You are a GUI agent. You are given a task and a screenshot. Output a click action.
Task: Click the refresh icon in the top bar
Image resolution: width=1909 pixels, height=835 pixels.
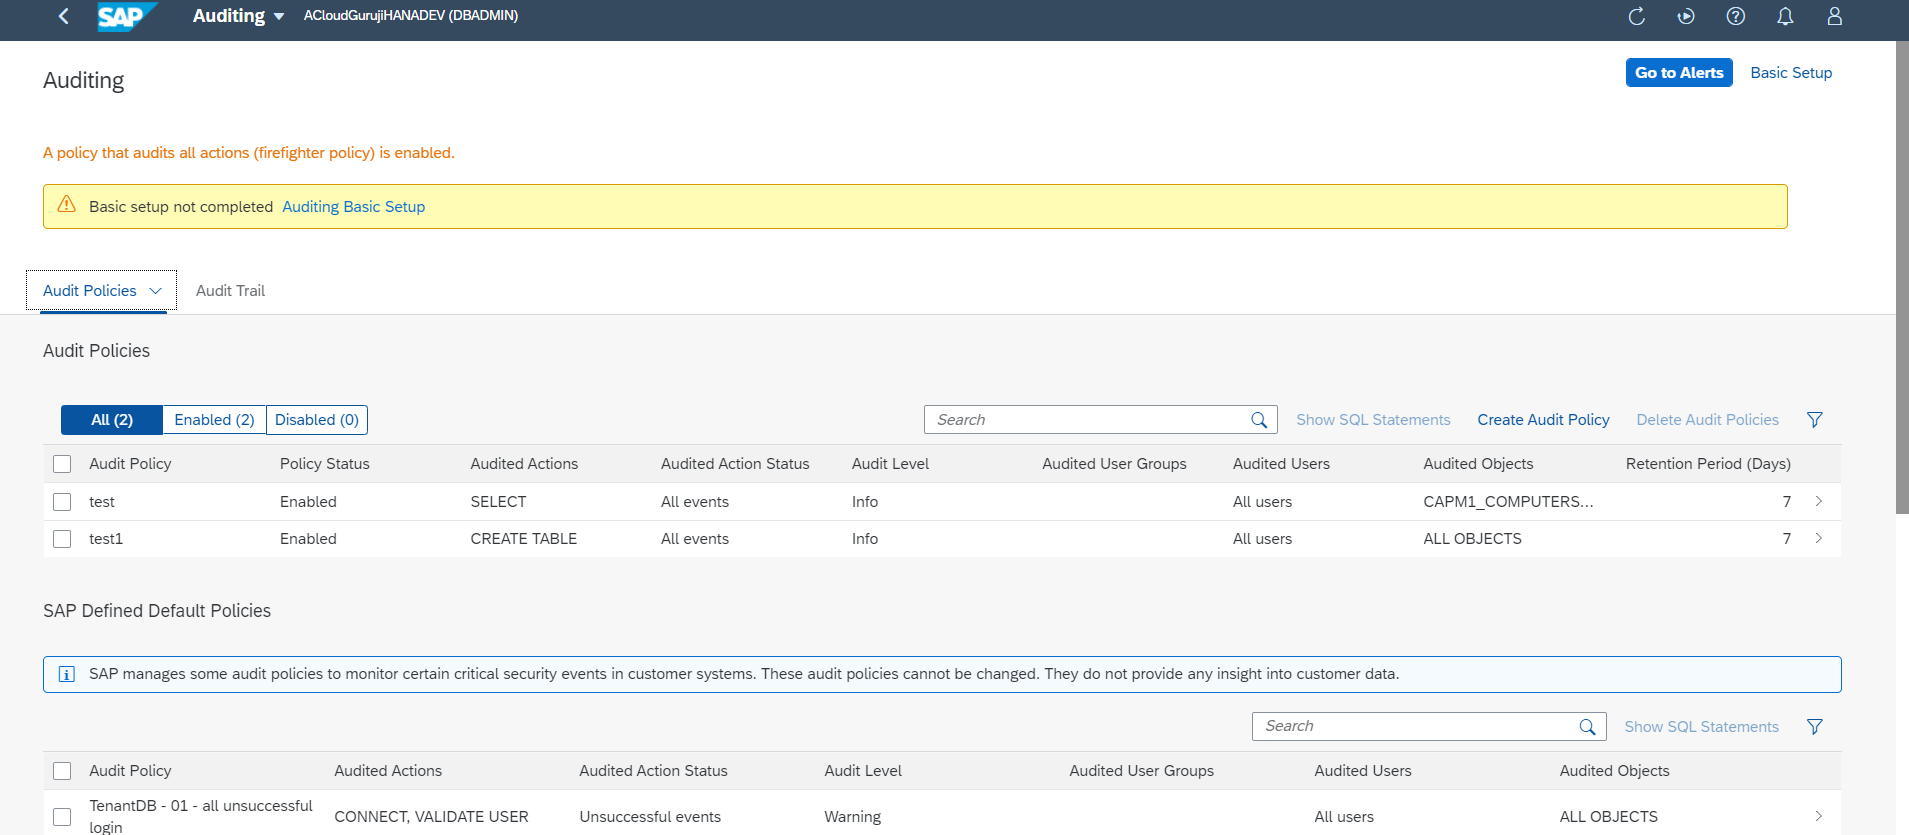[1636, 16]
